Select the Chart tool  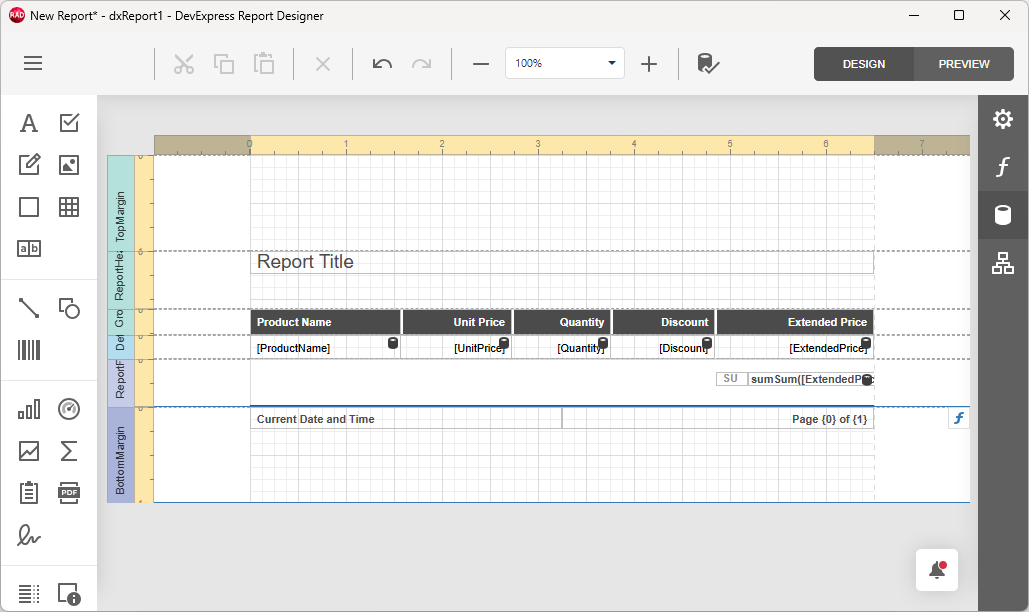(x=29, y=409)
